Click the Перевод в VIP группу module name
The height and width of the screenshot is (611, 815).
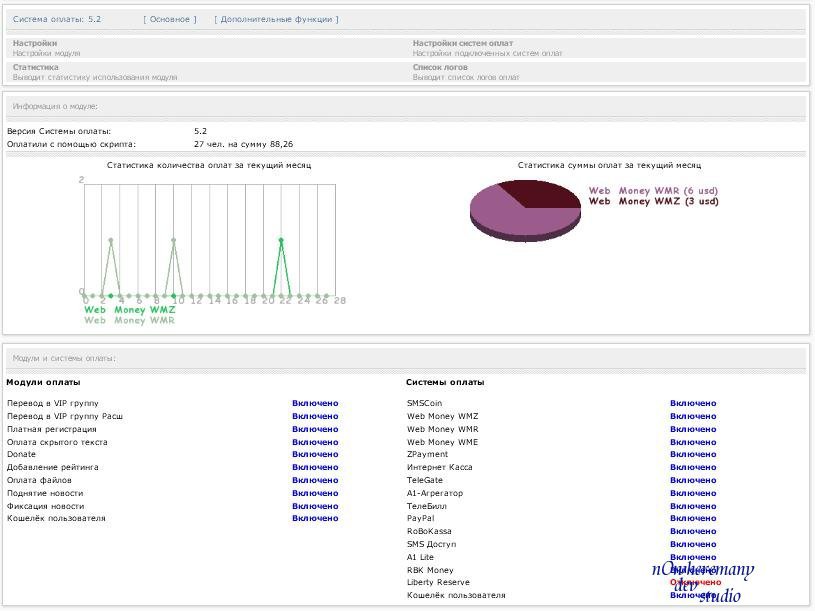[52, 403]
